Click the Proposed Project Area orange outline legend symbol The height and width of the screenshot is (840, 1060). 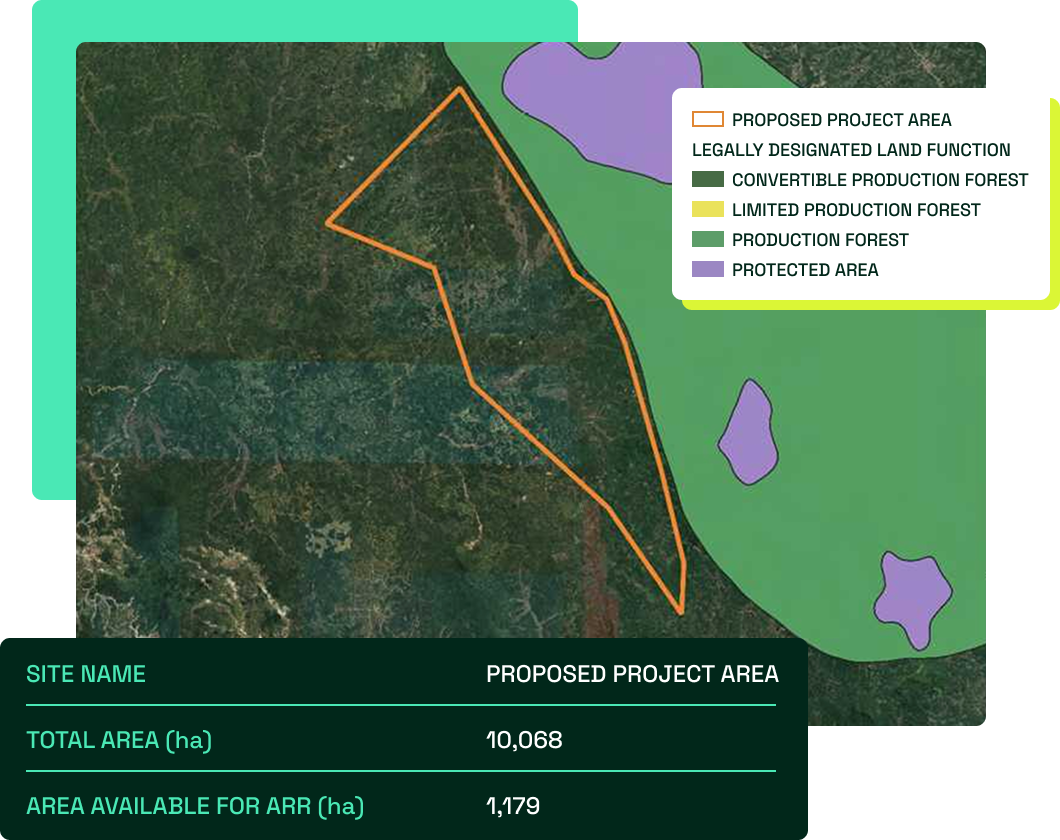[x=707, y=120]
